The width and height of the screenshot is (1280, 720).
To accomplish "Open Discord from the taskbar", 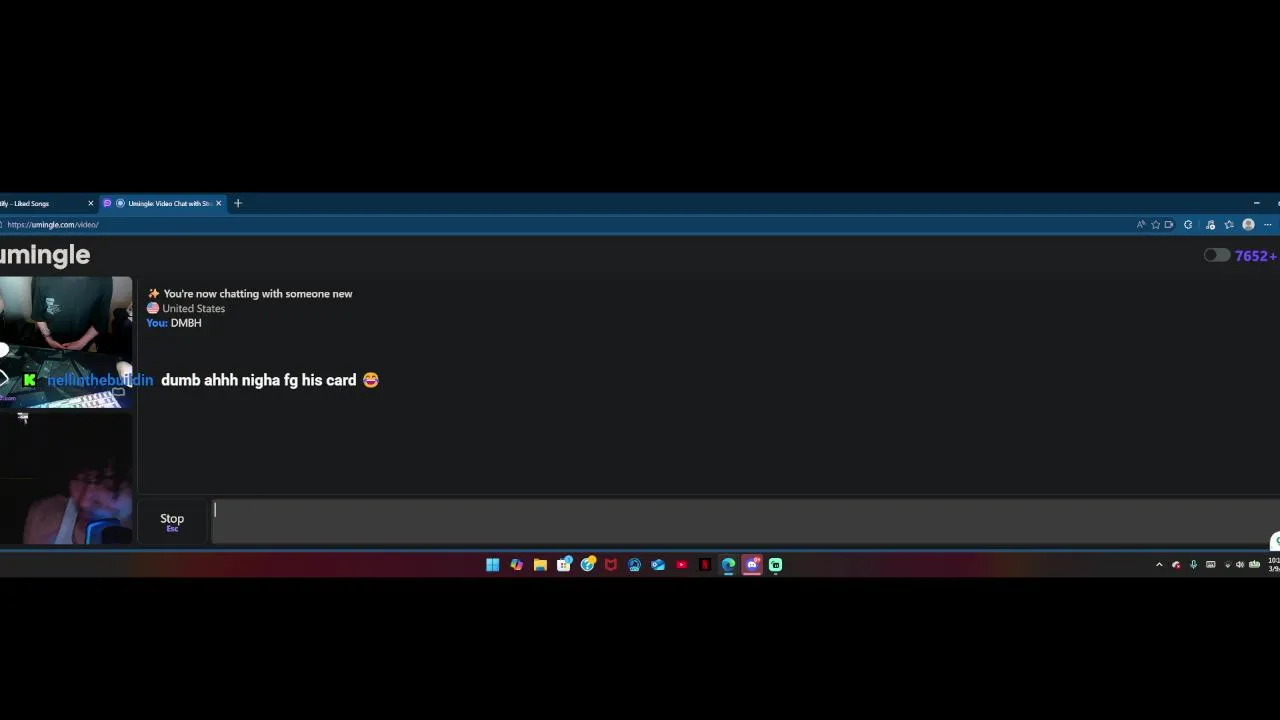I will coord(752,565).
